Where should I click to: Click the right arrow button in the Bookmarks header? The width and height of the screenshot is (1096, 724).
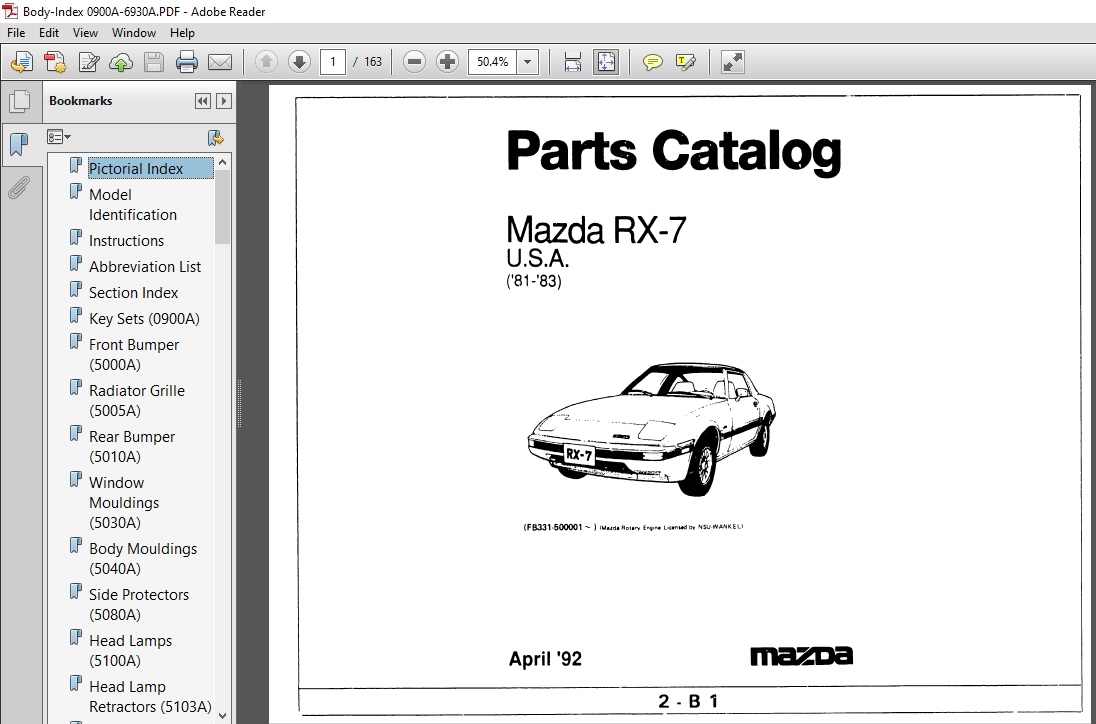tap(224, 101)
